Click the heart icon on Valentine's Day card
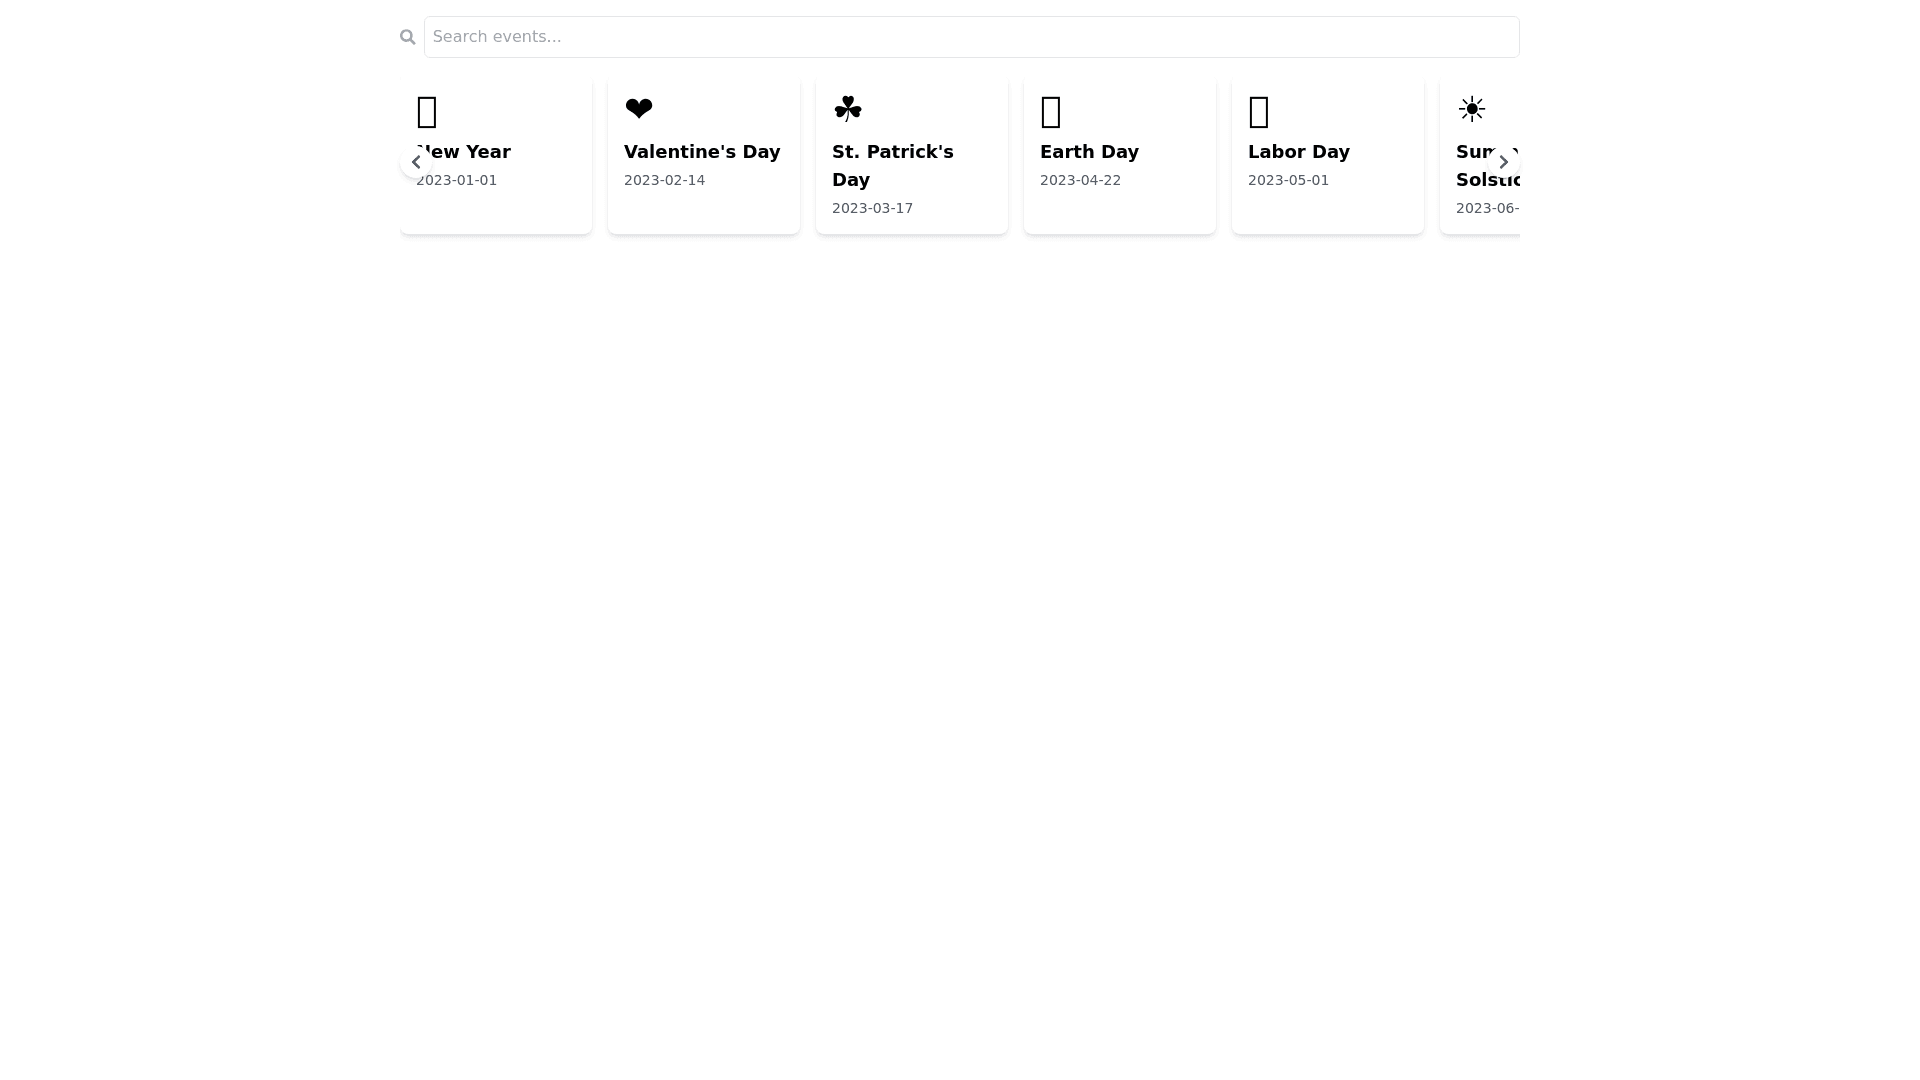Image resolution: width=1920 pixels, height=1080 pixels. 638,108
